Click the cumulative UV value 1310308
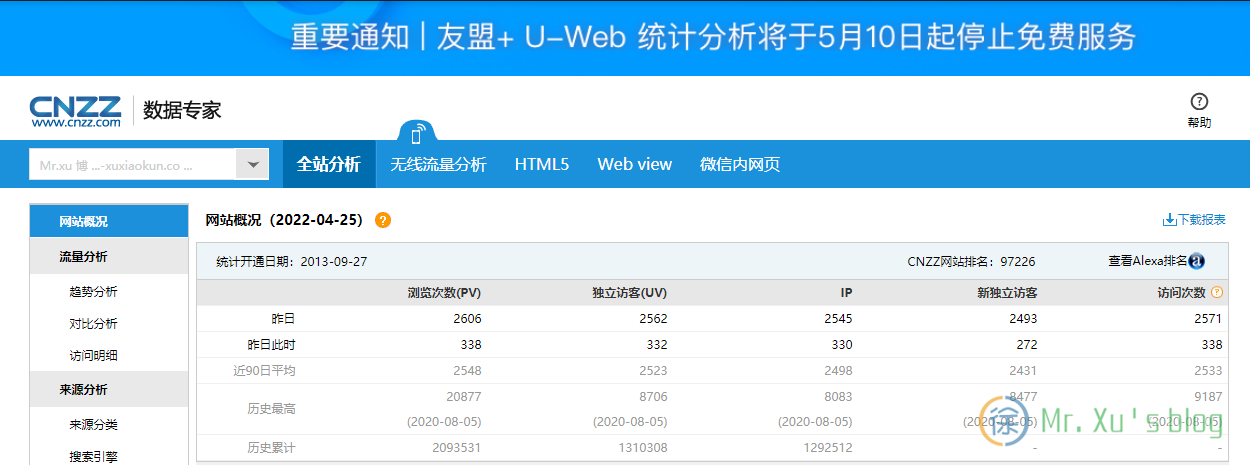Image resolution: width=1250 pixels, height=465 pixels. (643, 448)
